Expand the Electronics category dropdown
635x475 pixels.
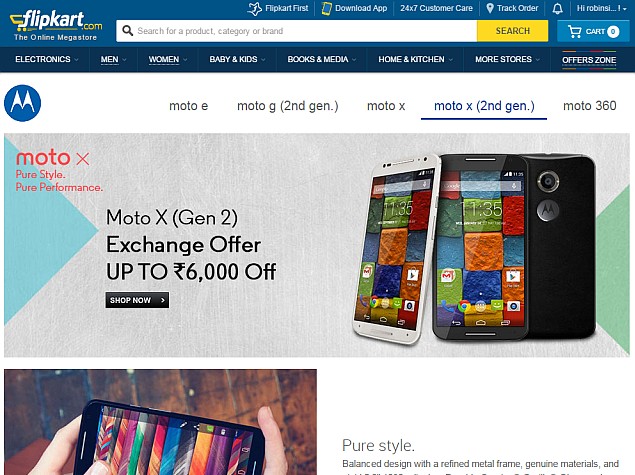pyautogui.click(x=47, y=60)
